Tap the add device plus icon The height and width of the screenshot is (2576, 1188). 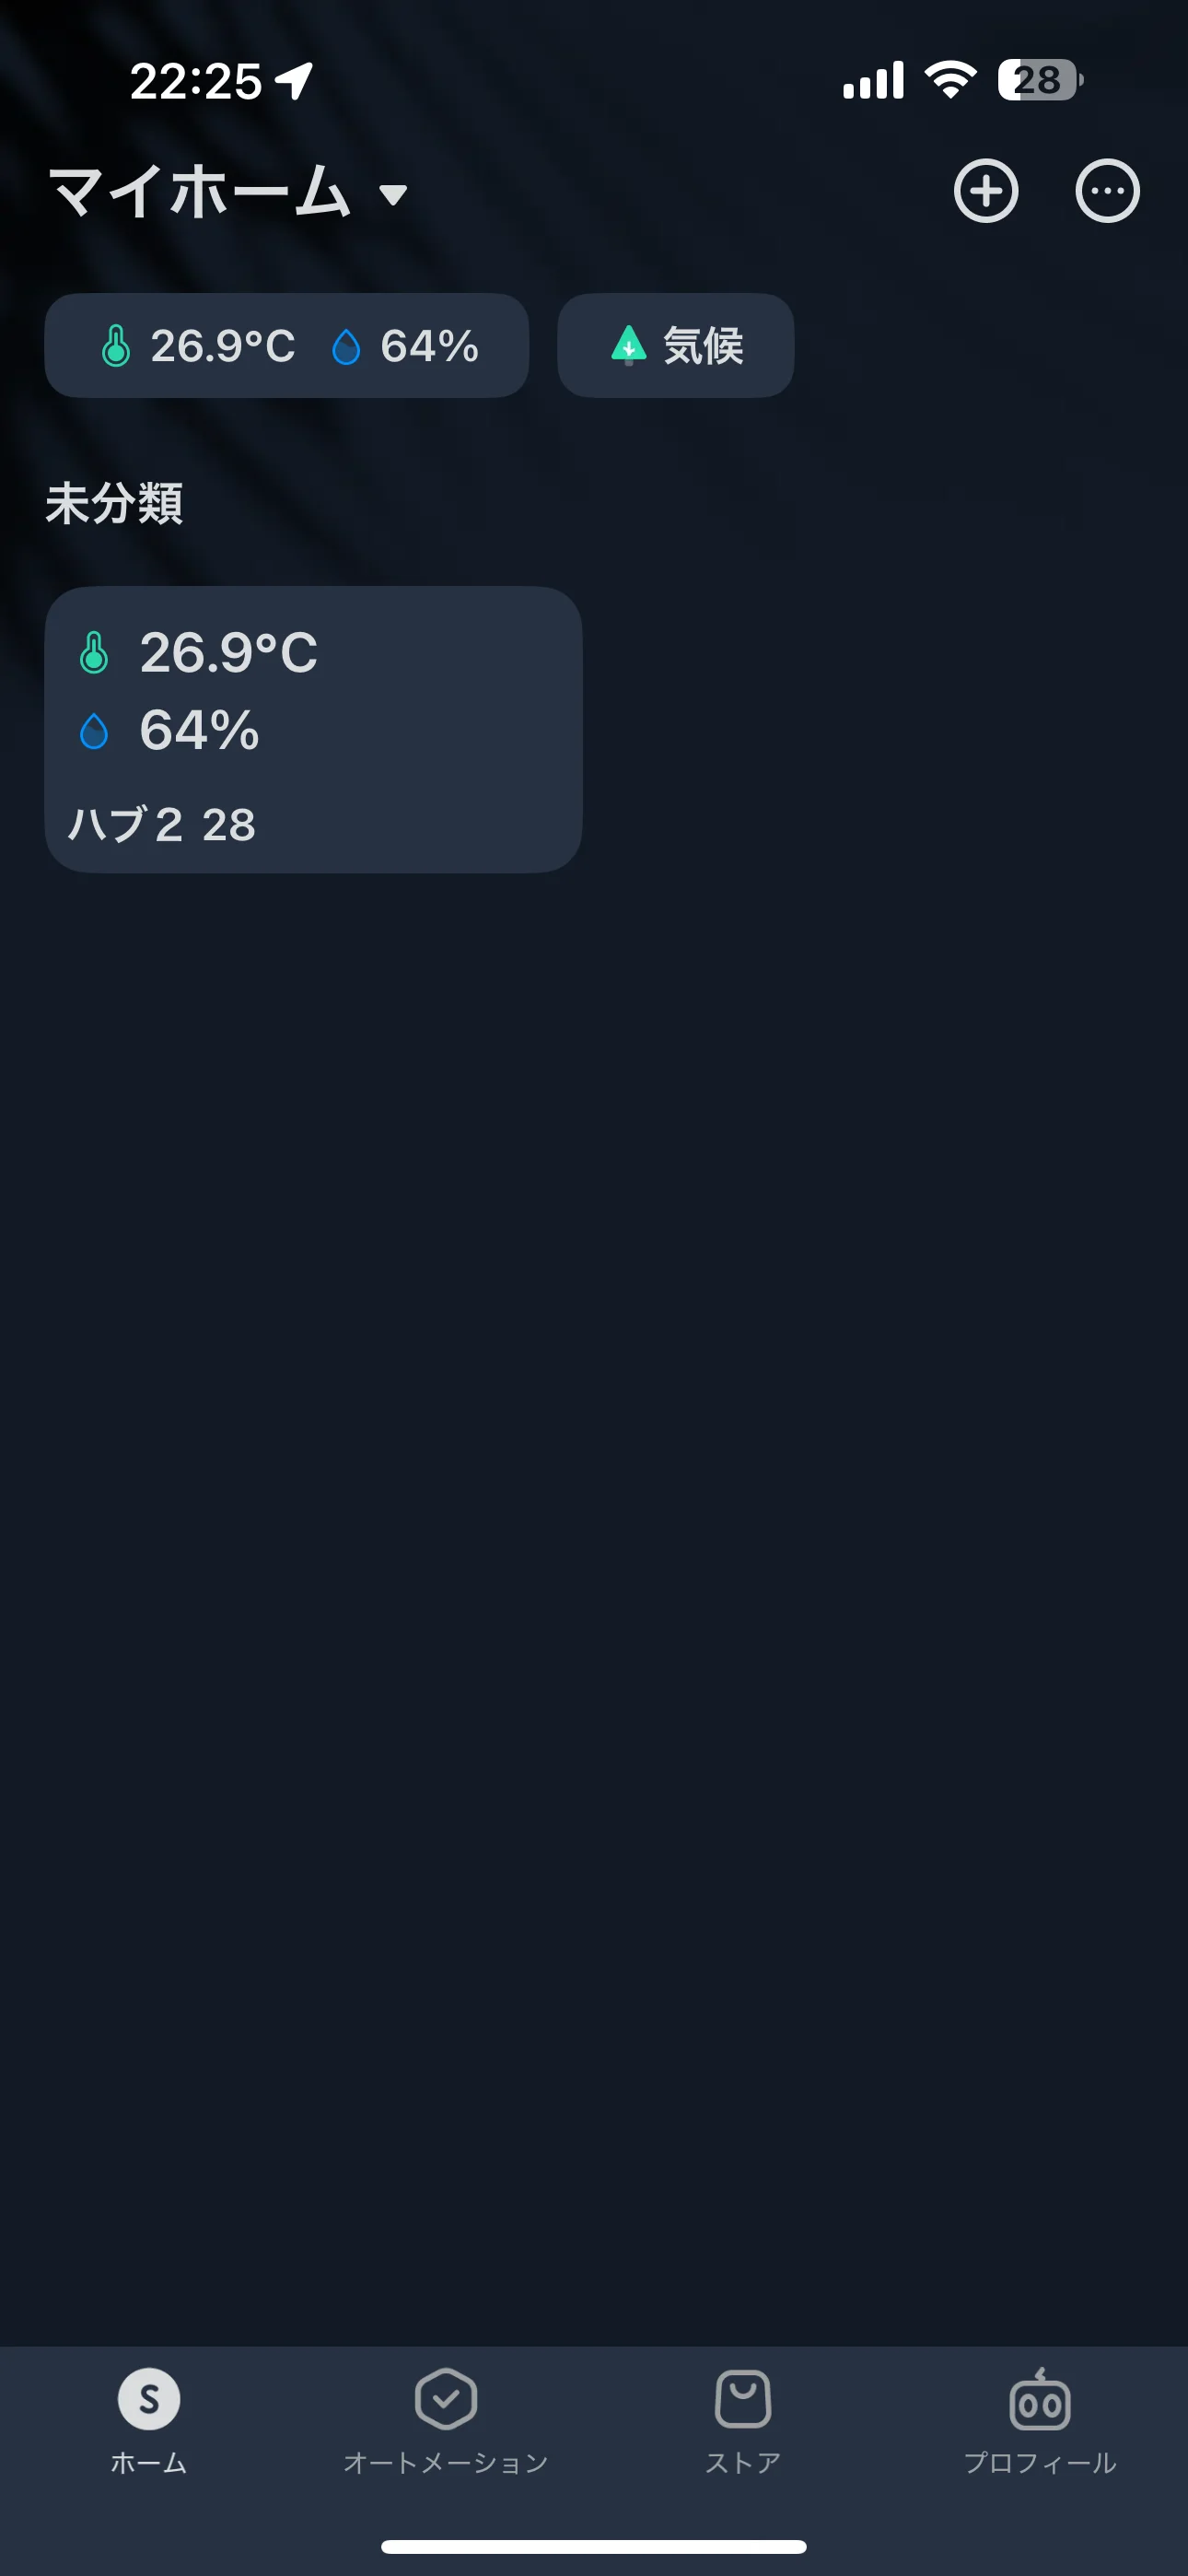point(986,191)
